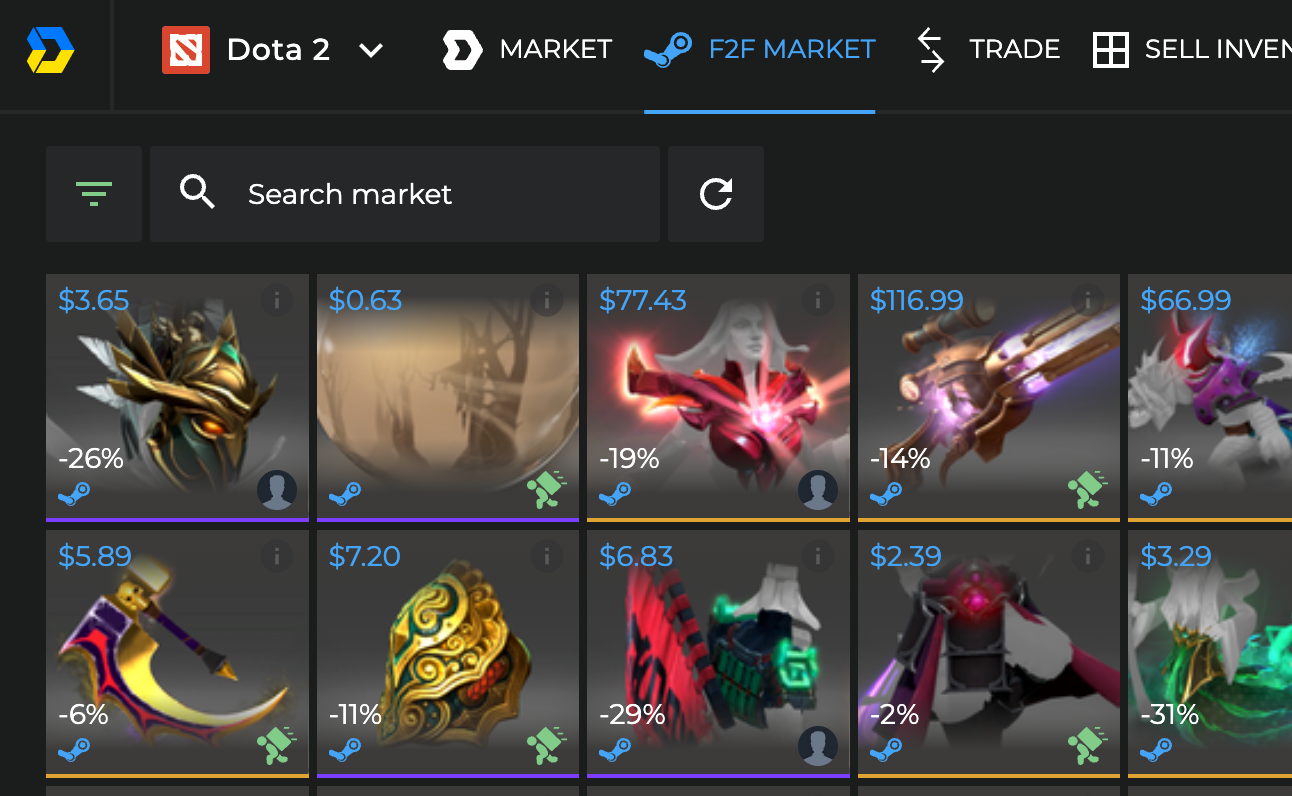Open the green filter options icon
Image resolution: width=1292 pixels, height=796 pixels.
[x=94, y=194]
